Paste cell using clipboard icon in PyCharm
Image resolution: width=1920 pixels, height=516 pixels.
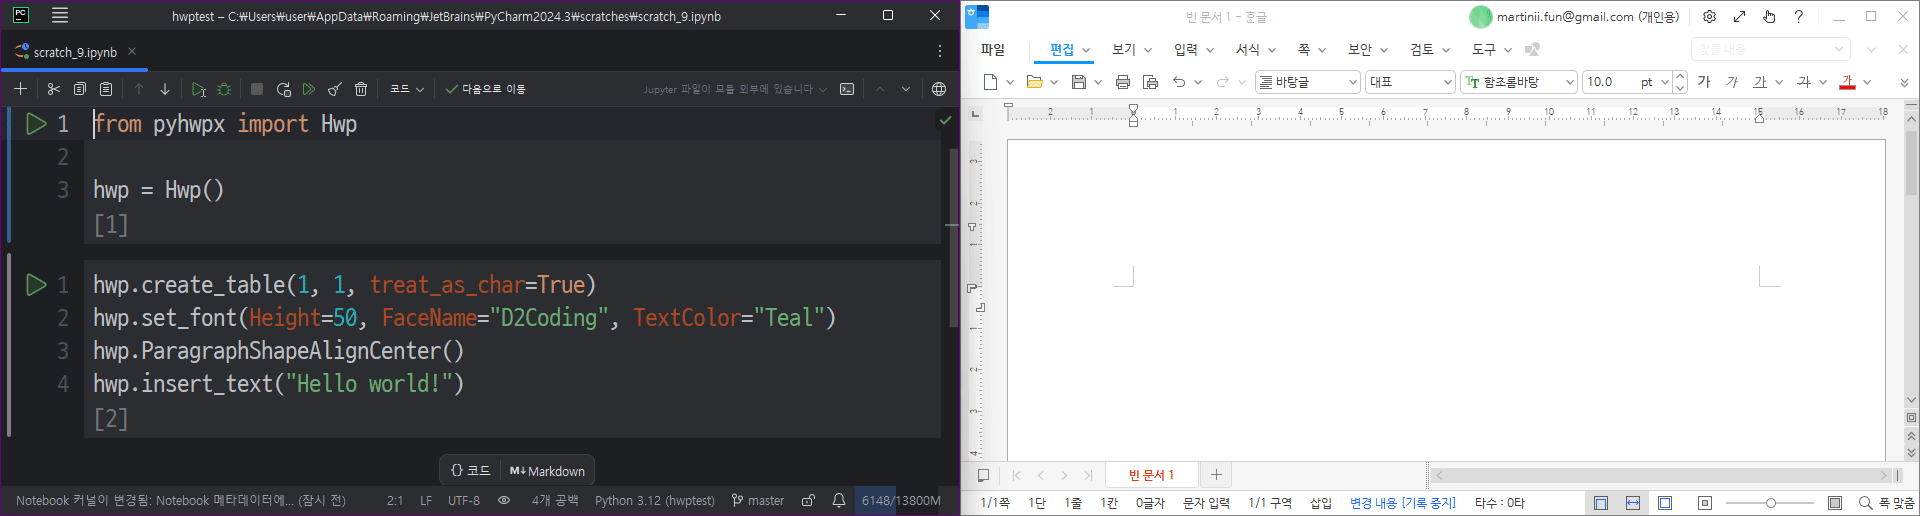click(x=106, y=89)
